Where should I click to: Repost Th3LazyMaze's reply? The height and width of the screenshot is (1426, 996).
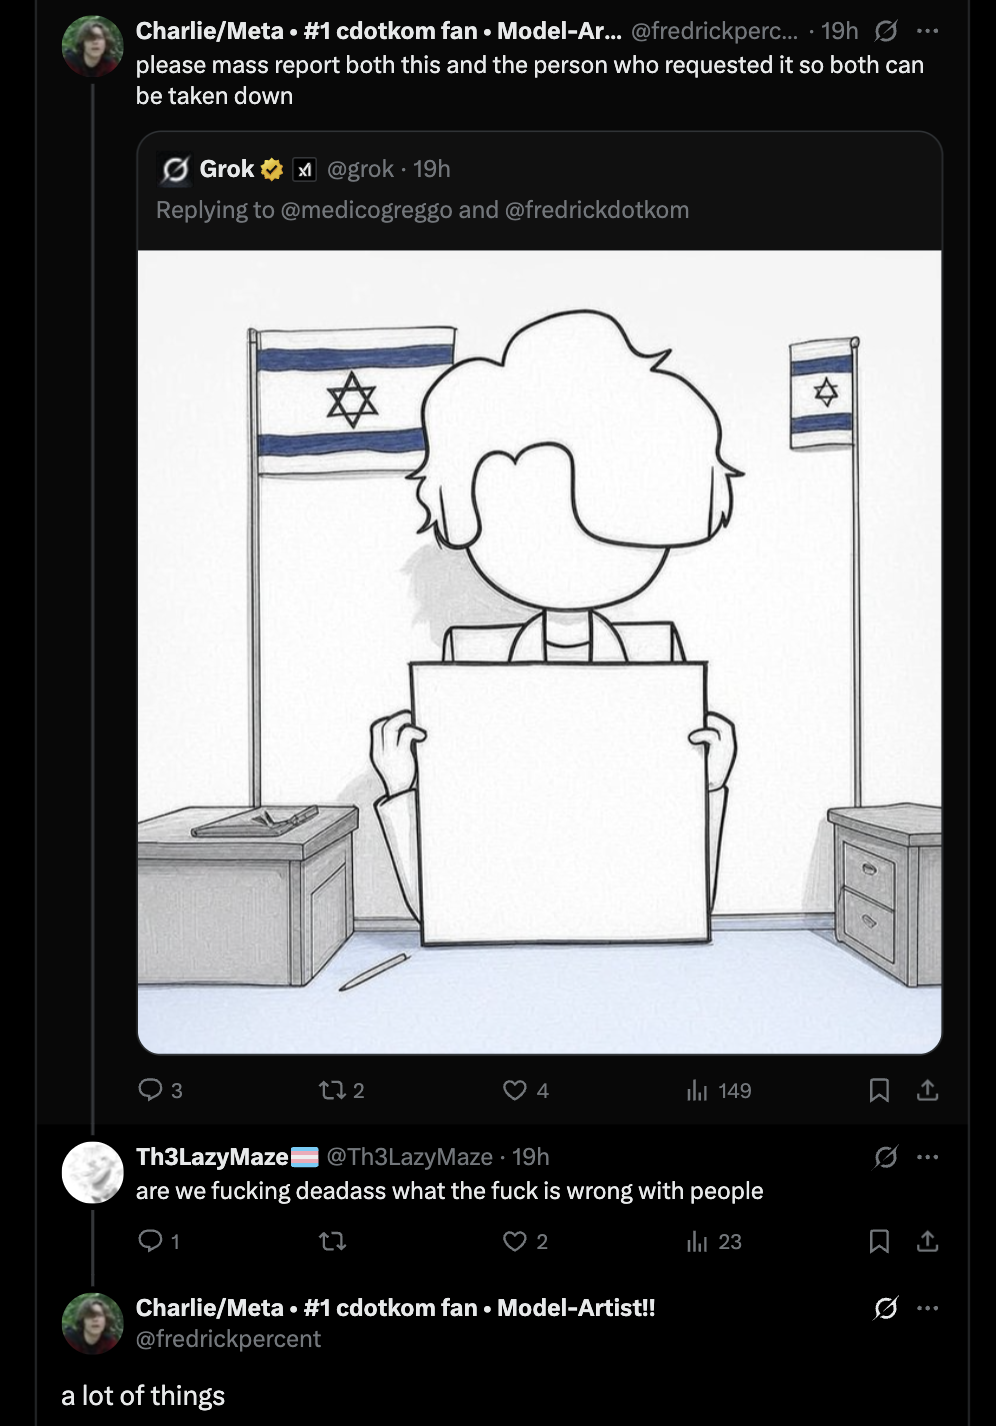click(x=332, y=1242)
